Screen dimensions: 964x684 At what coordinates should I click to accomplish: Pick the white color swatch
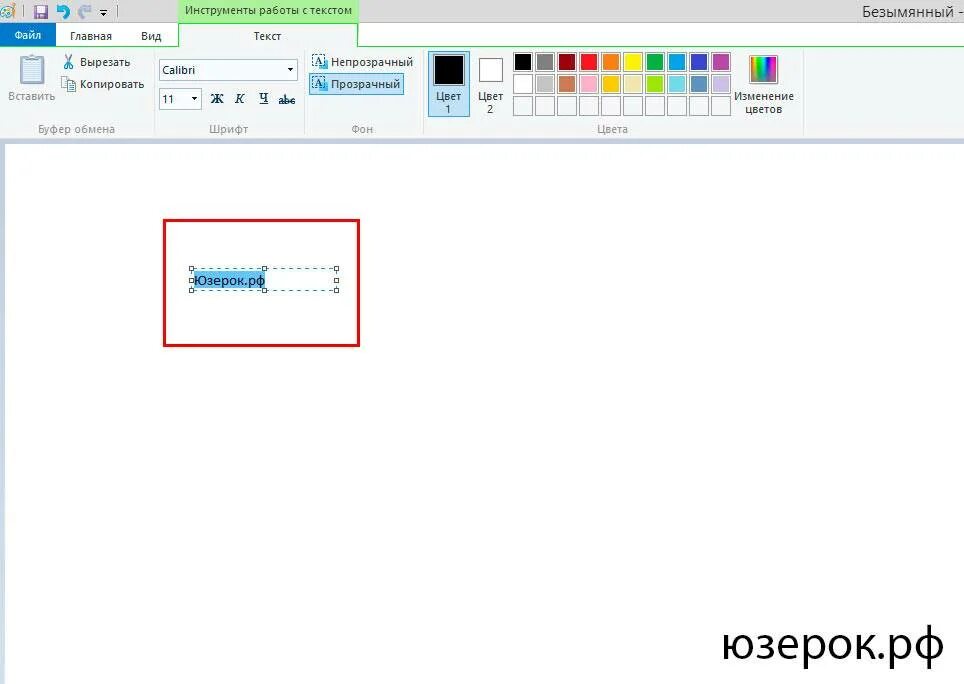[x=523, y=84]
